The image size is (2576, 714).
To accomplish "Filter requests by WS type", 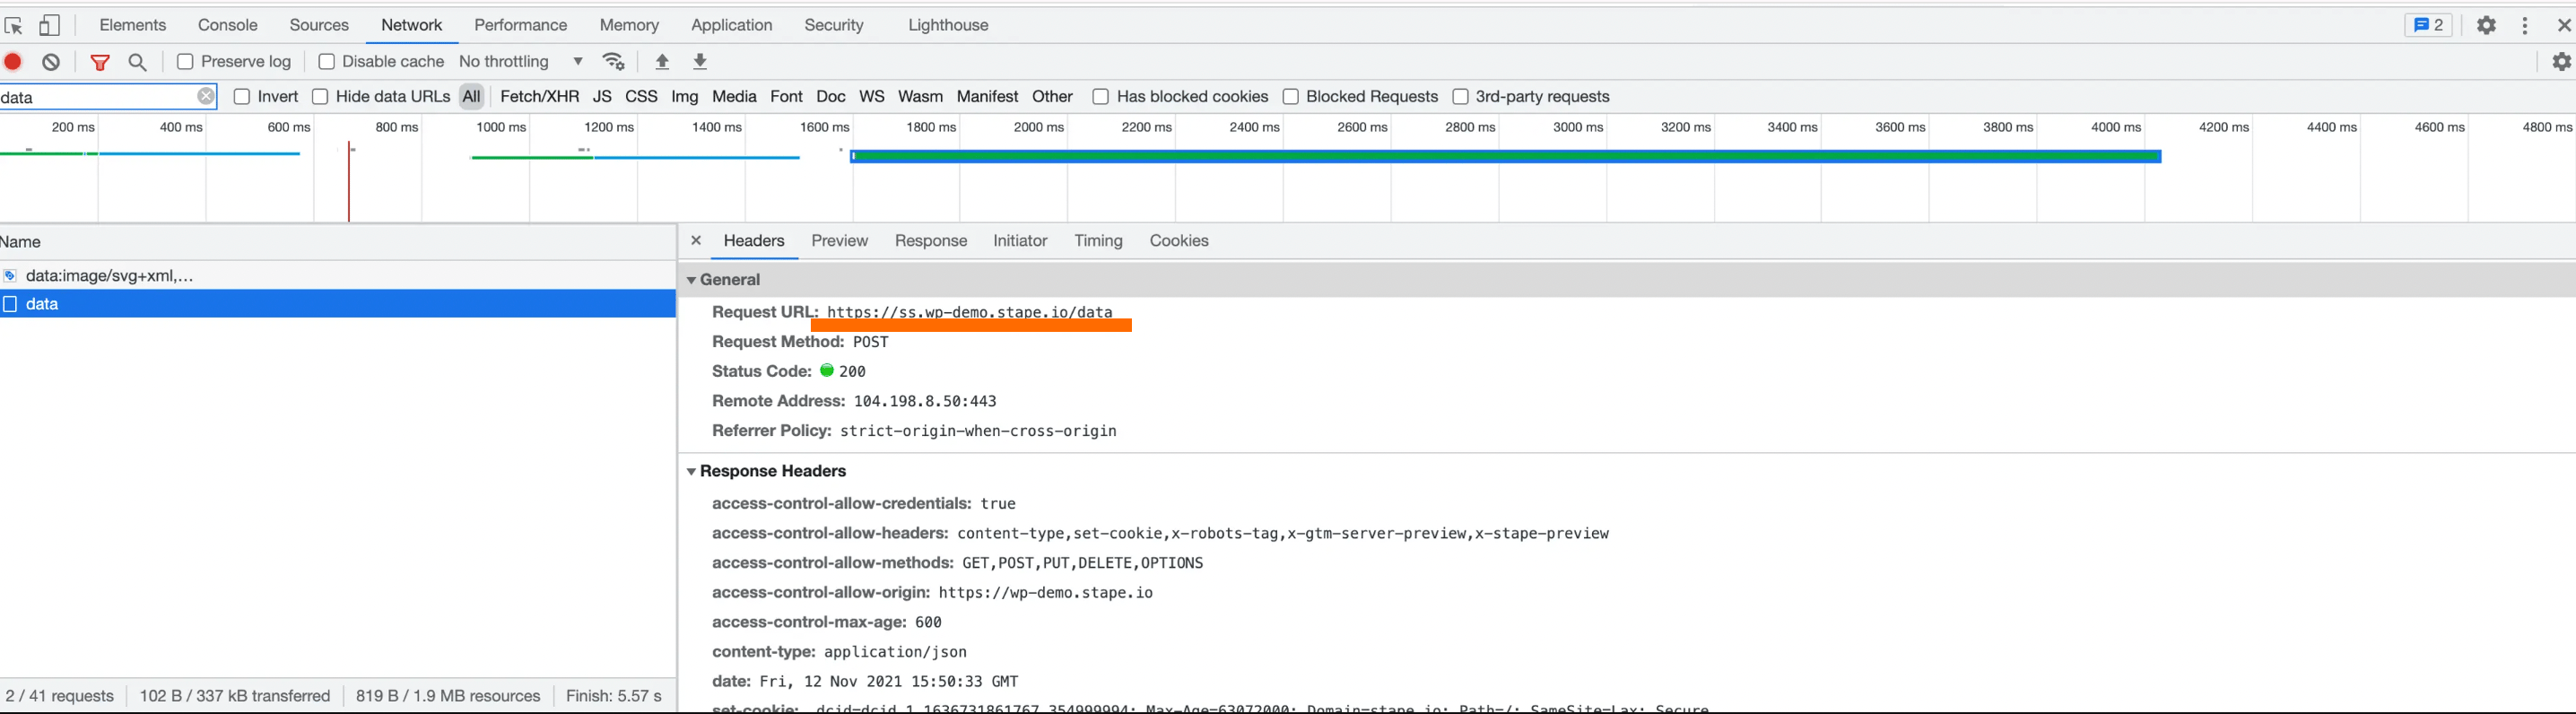I will (872, 96).
